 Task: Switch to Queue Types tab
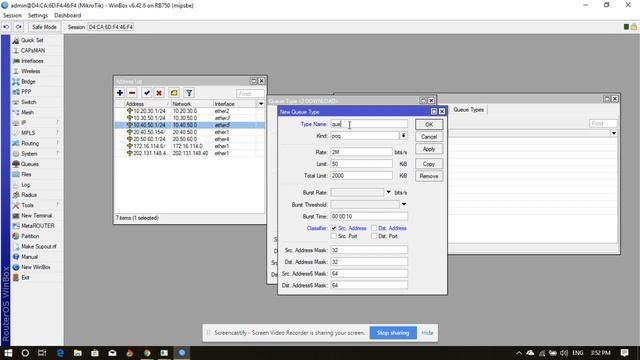[468, 110]
